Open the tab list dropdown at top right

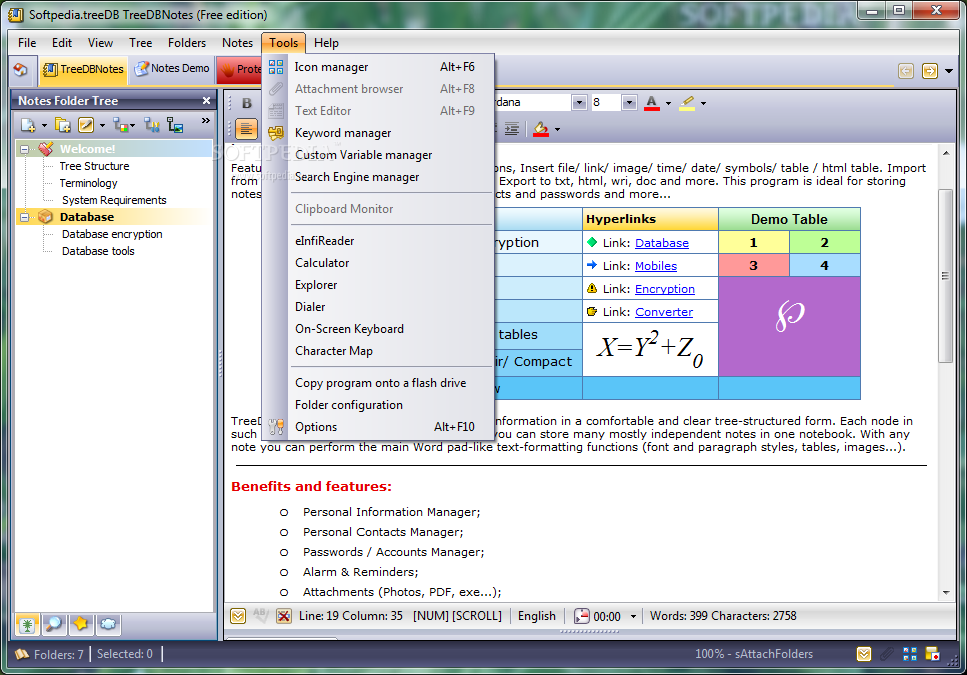pos(949,71)
